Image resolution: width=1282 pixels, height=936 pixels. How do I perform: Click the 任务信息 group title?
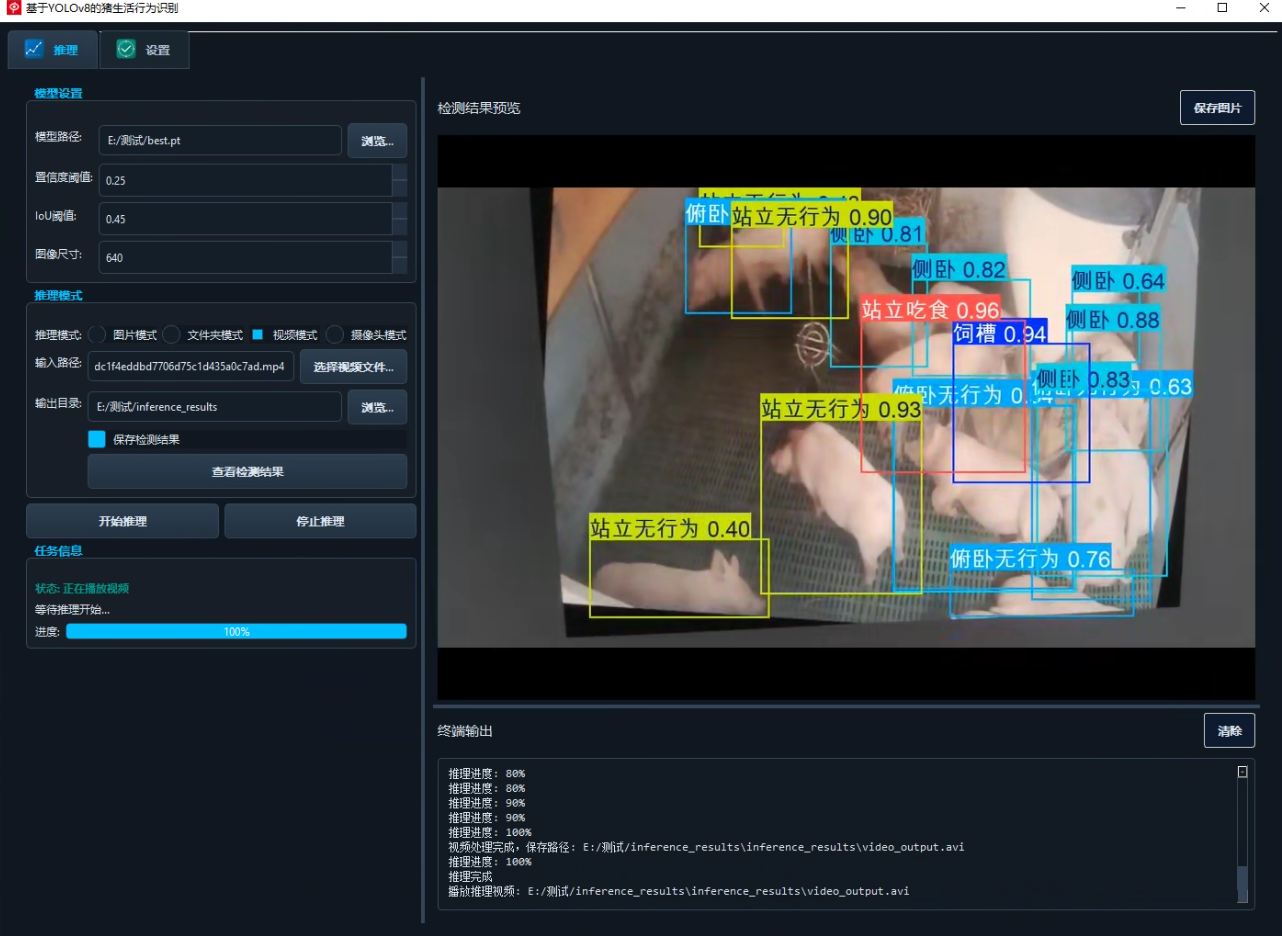(58, 551)
